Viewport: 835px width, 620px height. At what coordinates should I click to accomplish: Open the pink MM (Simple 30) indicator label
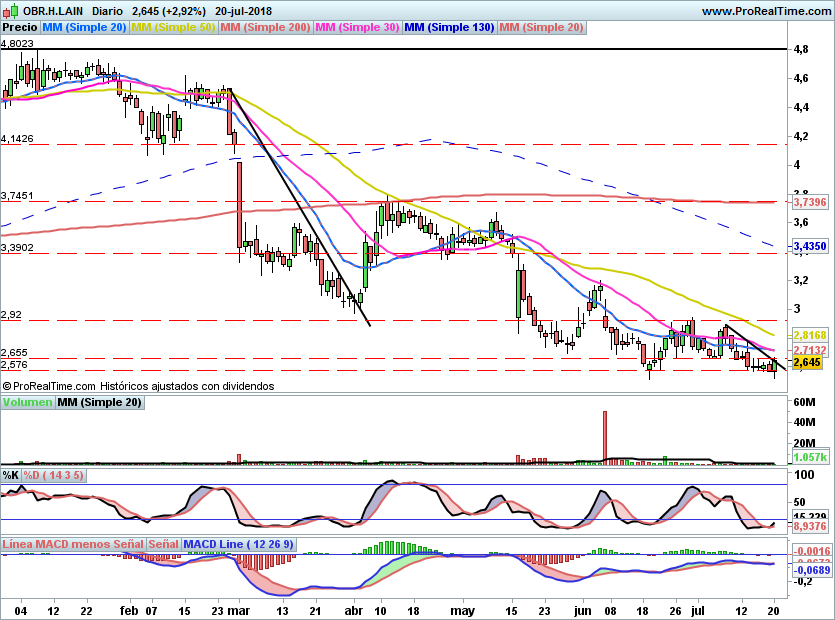pos(357,28)
